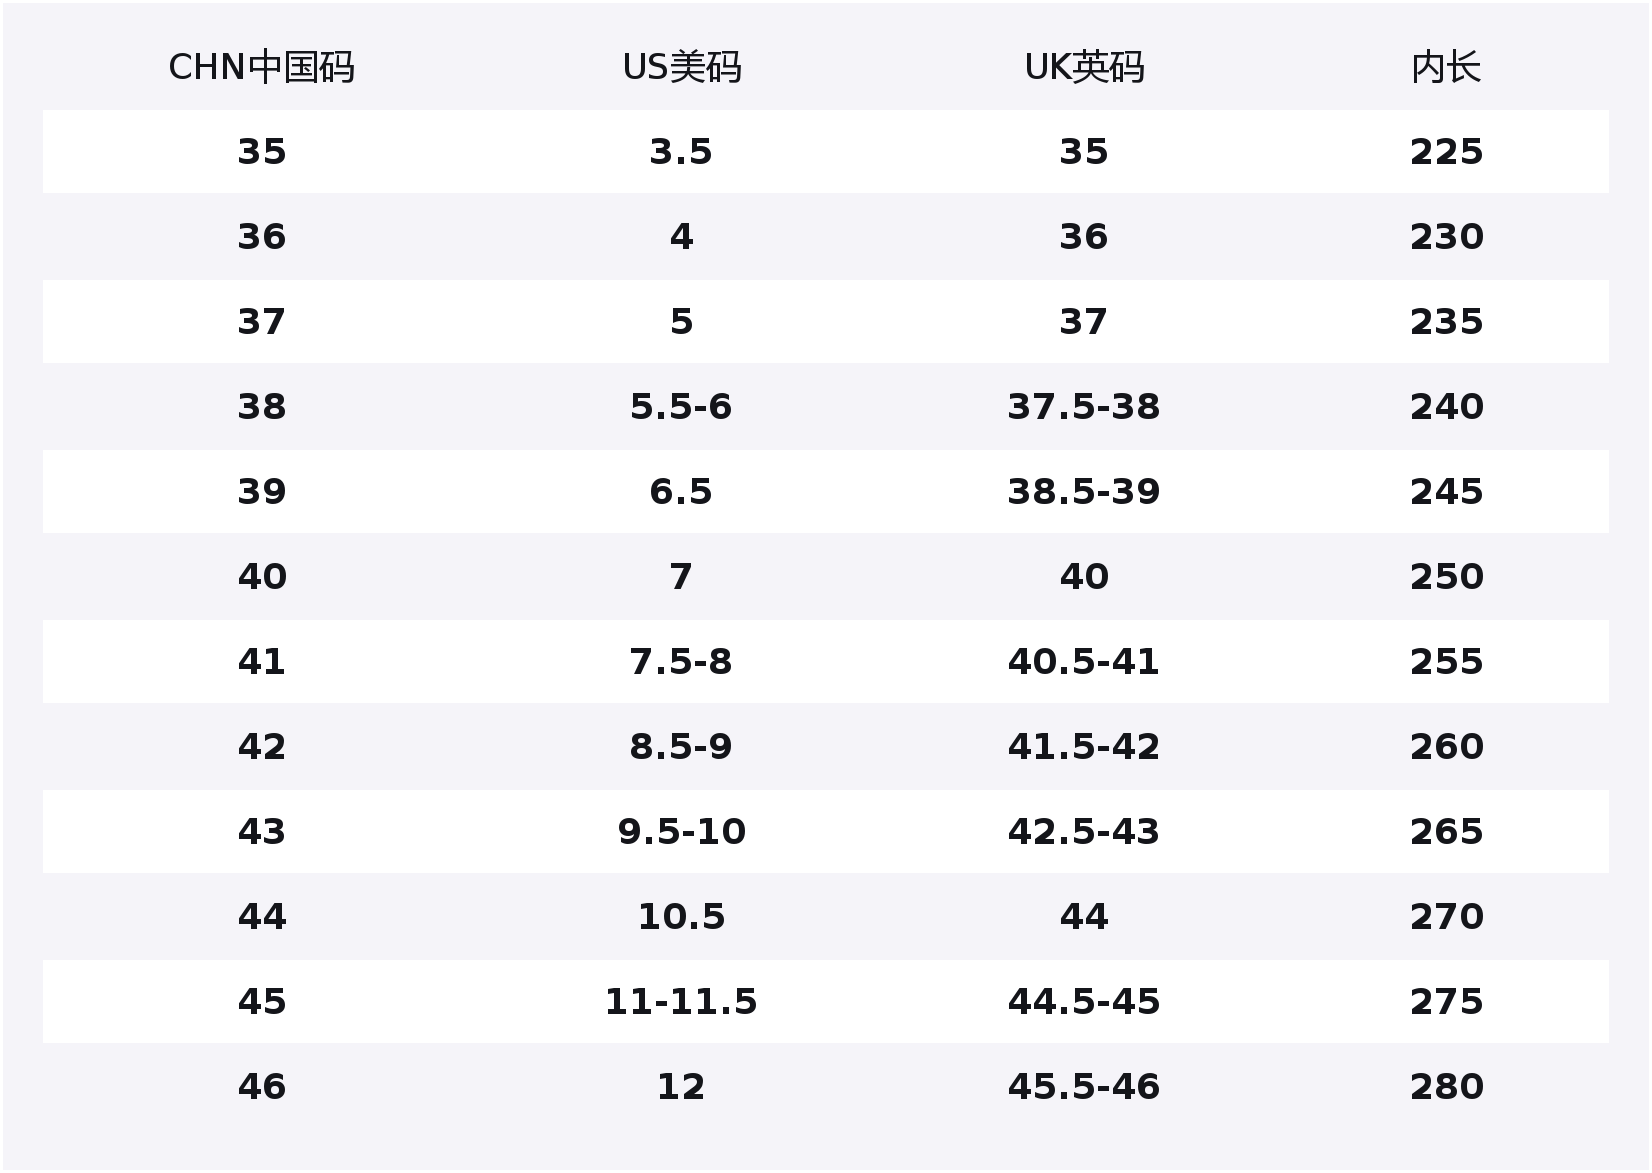1652x1173 pixels.
Task: Select the US size 5.5-6 cell
Action: [681, 407]
